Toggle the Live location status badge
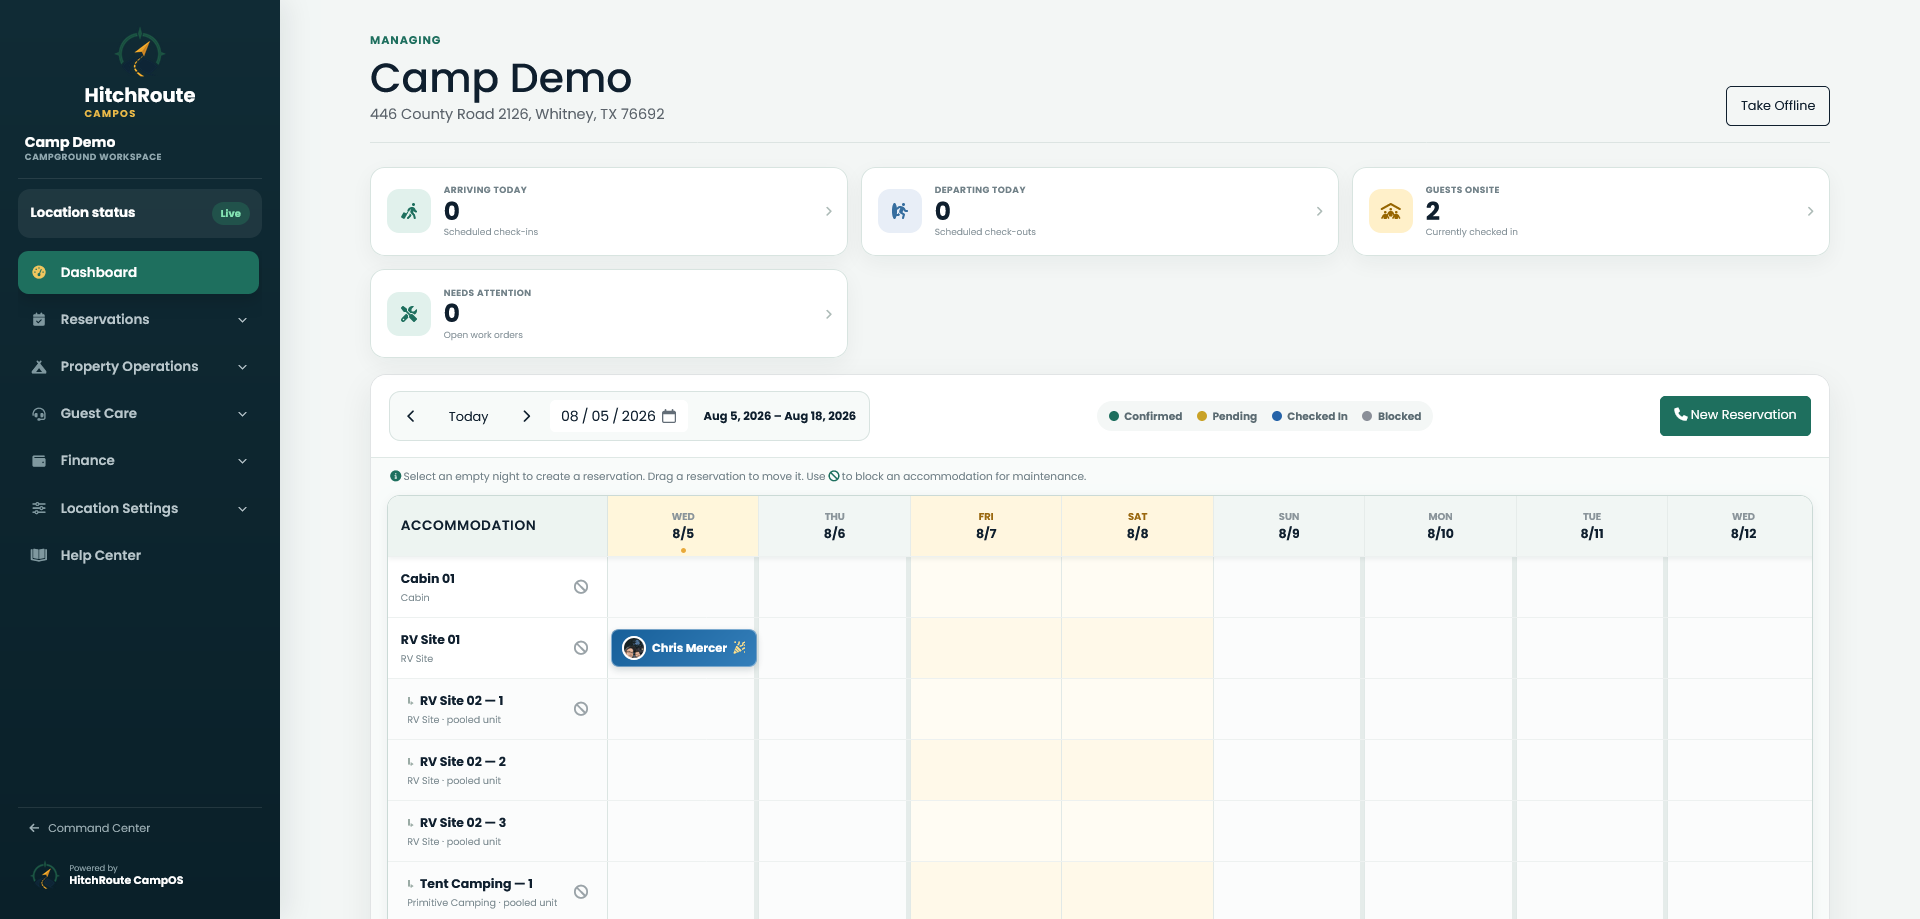The height and width of the screenshot is (919, 1920). pyautogui.click(x=231, y=213)
